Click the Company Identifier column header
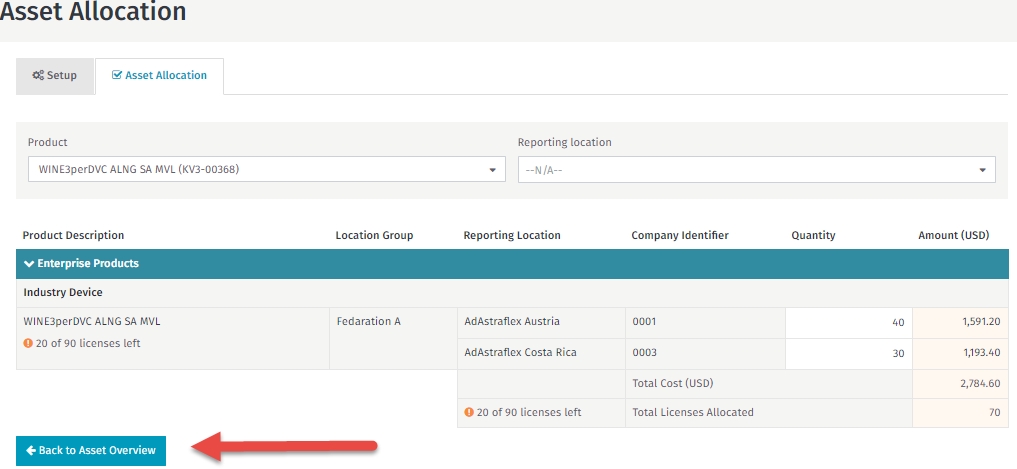The width and height of the screenshot is (1017, 469). [680, 235]
